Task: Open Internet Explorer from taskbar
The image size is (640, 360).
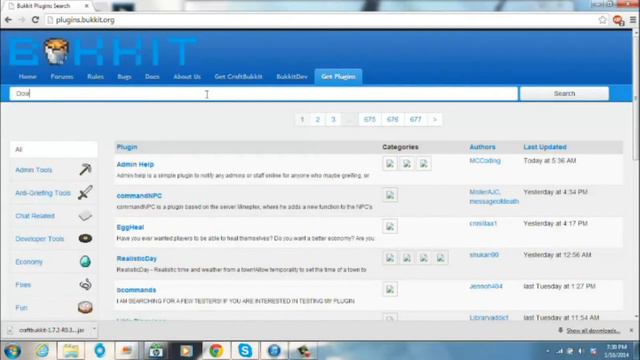Action: tap(42, 350)
